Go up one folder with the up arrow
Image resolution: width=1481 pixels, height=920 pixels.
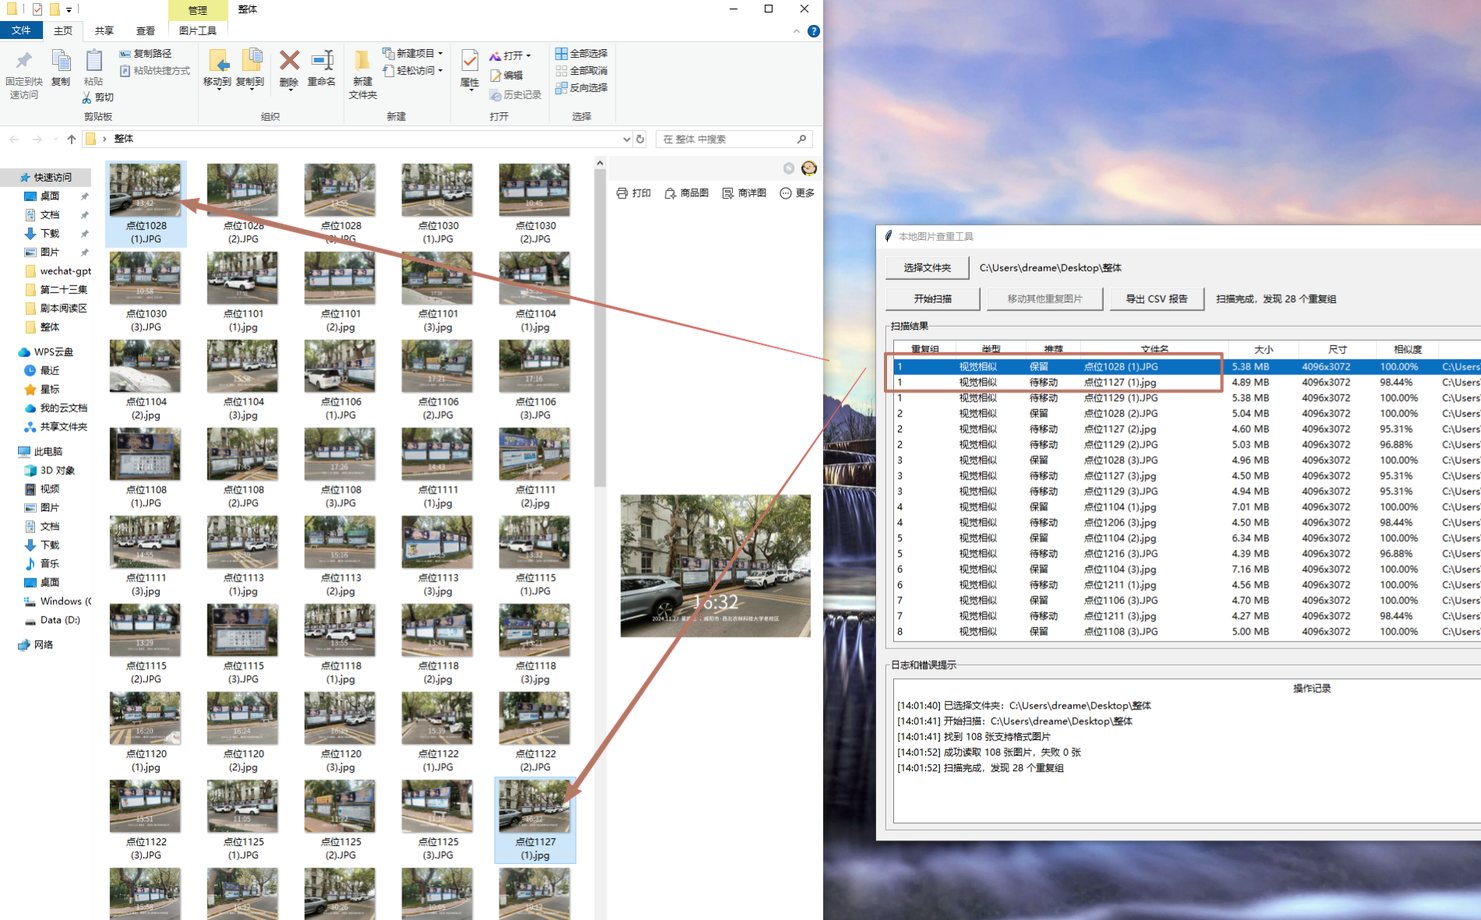pyautogui.click(x=71, y=139)
